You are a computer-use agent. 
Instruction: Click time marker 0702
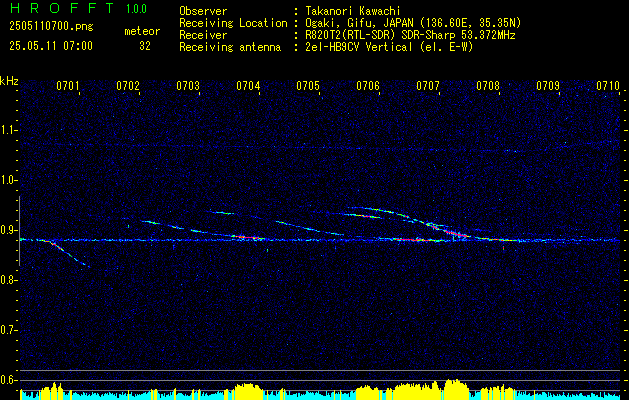(x=128, y=85)
